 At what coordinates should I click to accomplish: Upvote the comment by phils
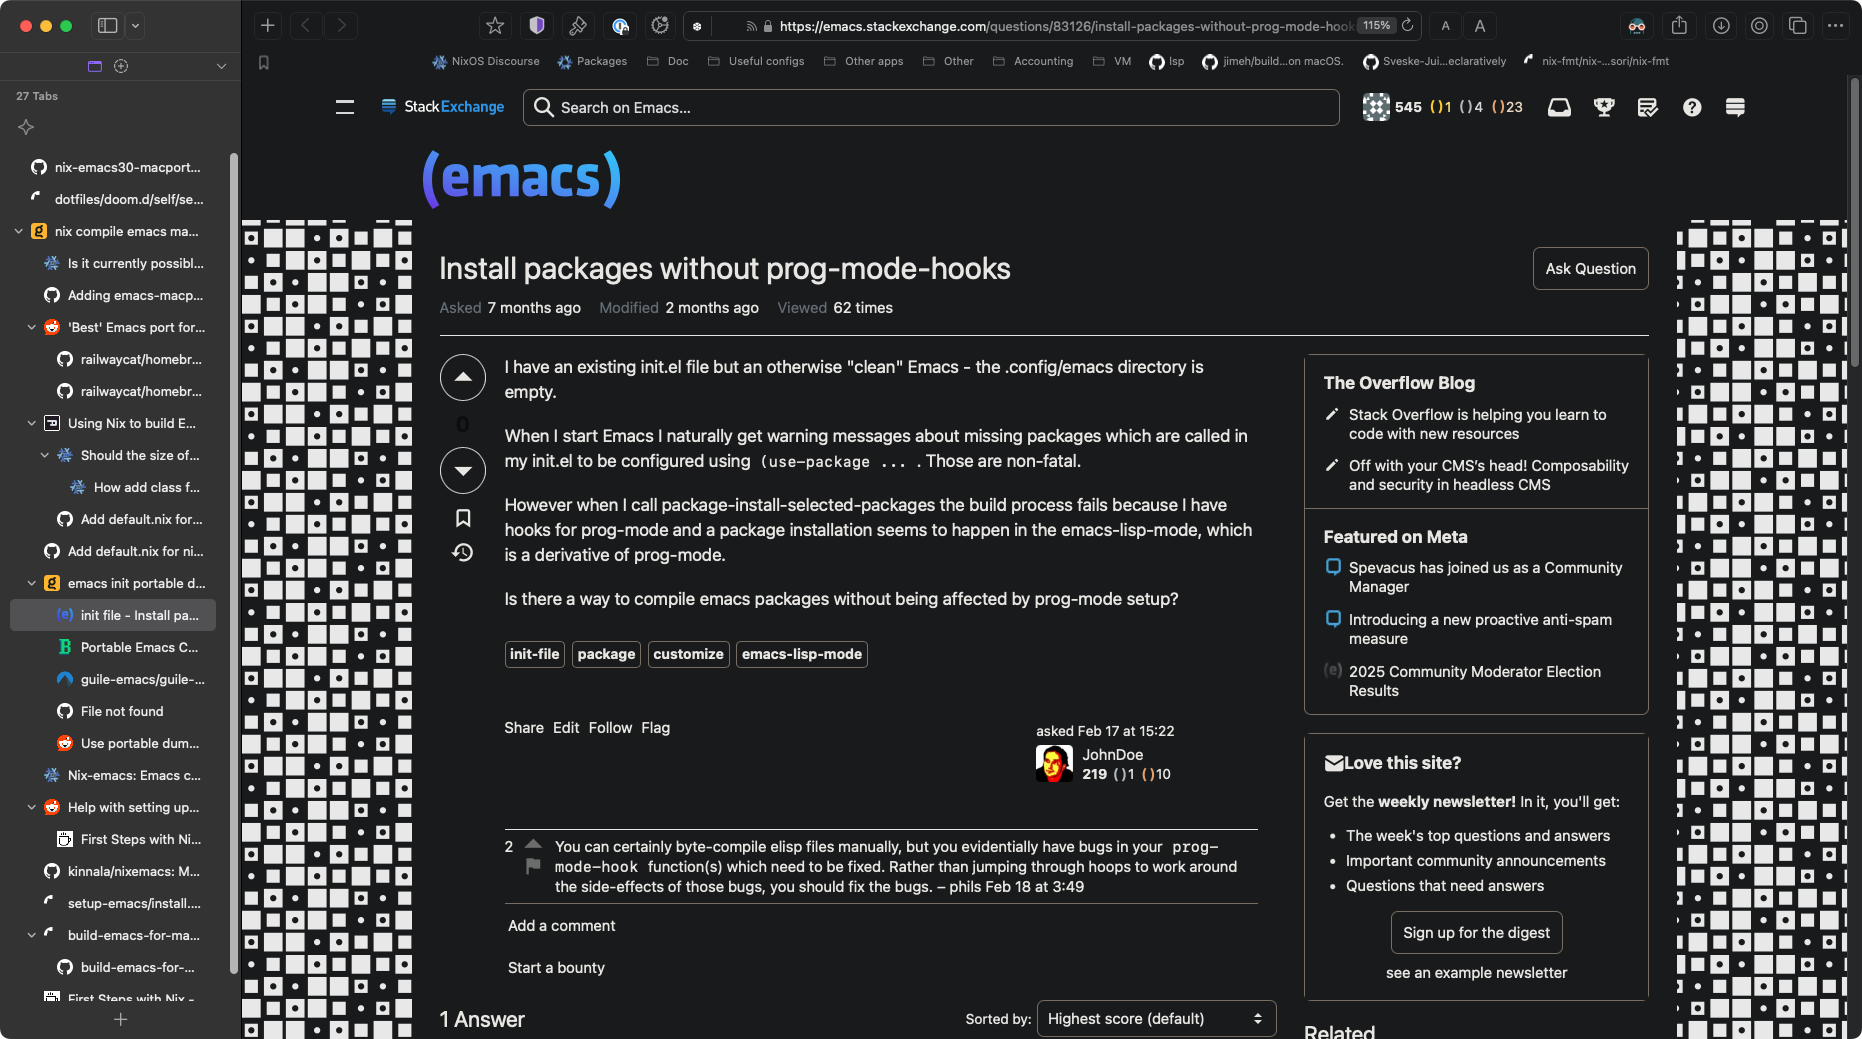[x=533, y=844]
